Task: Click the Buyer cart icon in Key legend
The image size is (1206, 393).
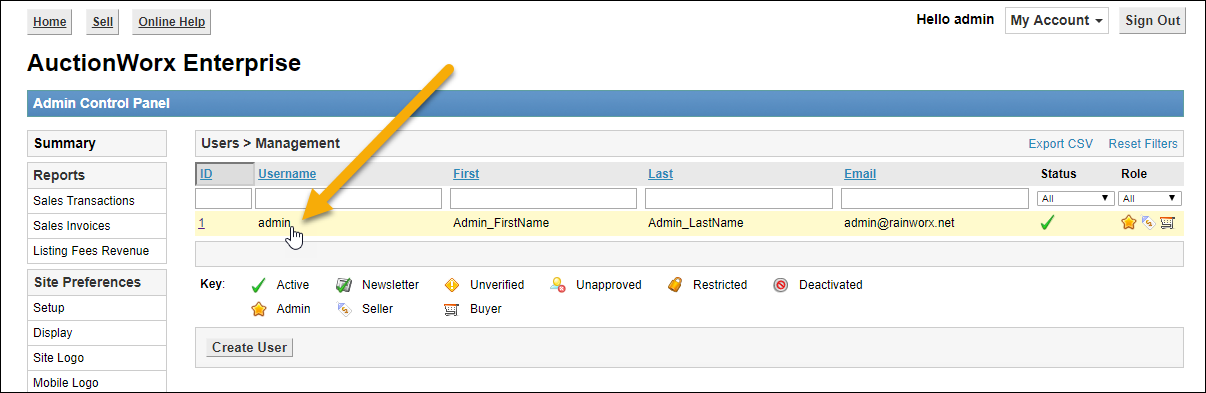Action: pos(451,309)
